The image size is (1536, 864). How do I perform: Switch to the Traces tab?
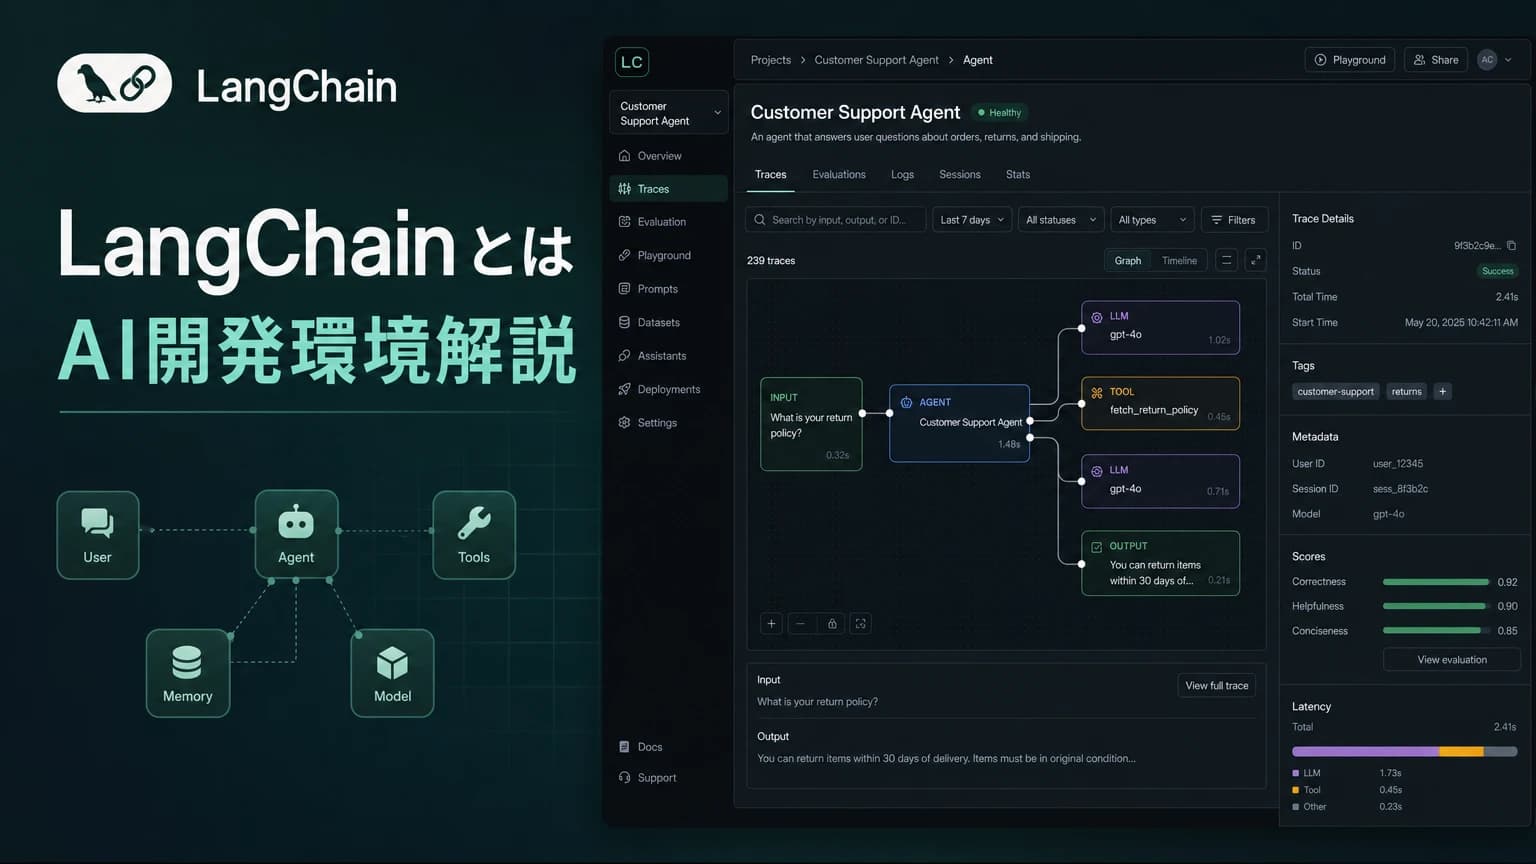[x=770, y=175]
